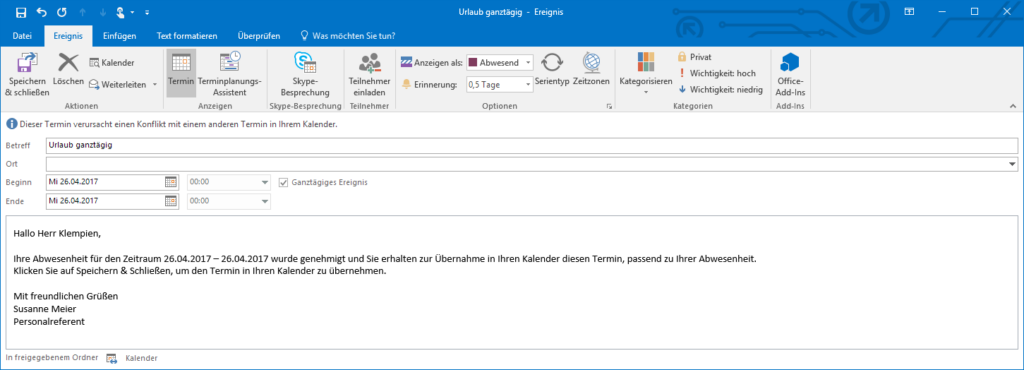The width and height of the screenshot is (1024, 370).
Task: Click the shared folder Kalender icon at bottom
Action: (112, 358)
